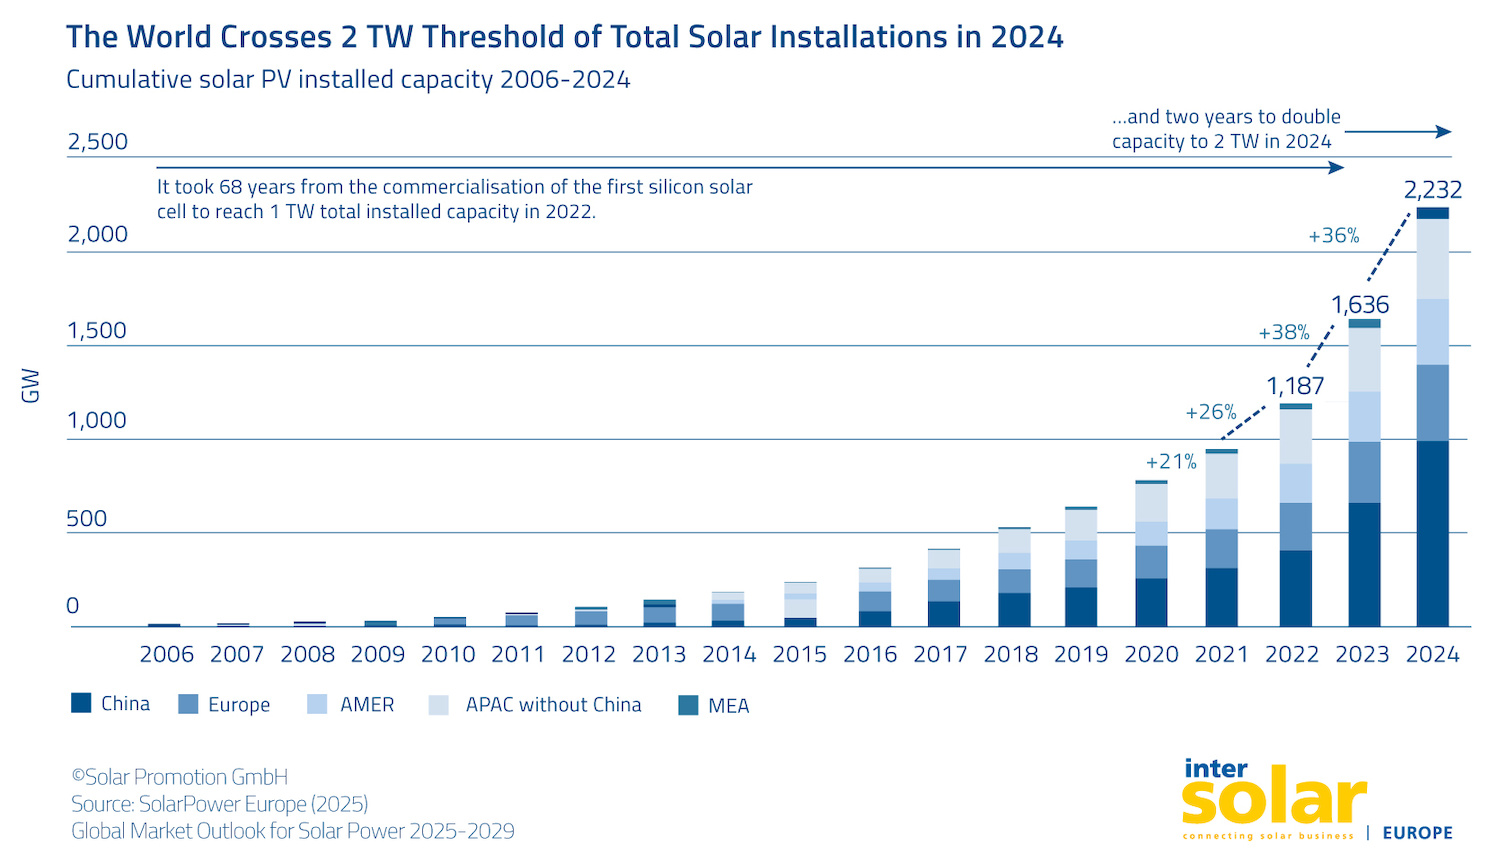Click the dark China segment of 2024 bar
Screen dimensions: 1500x862
1432,533
